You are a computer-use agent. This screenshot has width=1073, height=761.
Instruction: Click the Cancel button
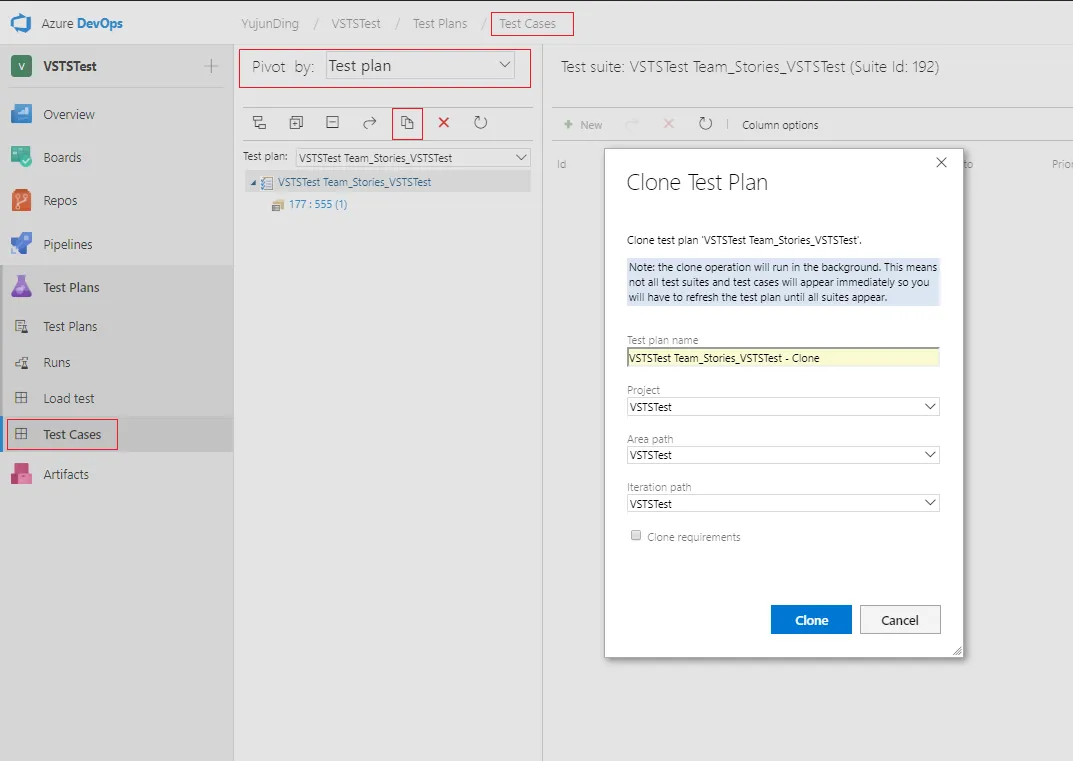click(x=900, y=619)
